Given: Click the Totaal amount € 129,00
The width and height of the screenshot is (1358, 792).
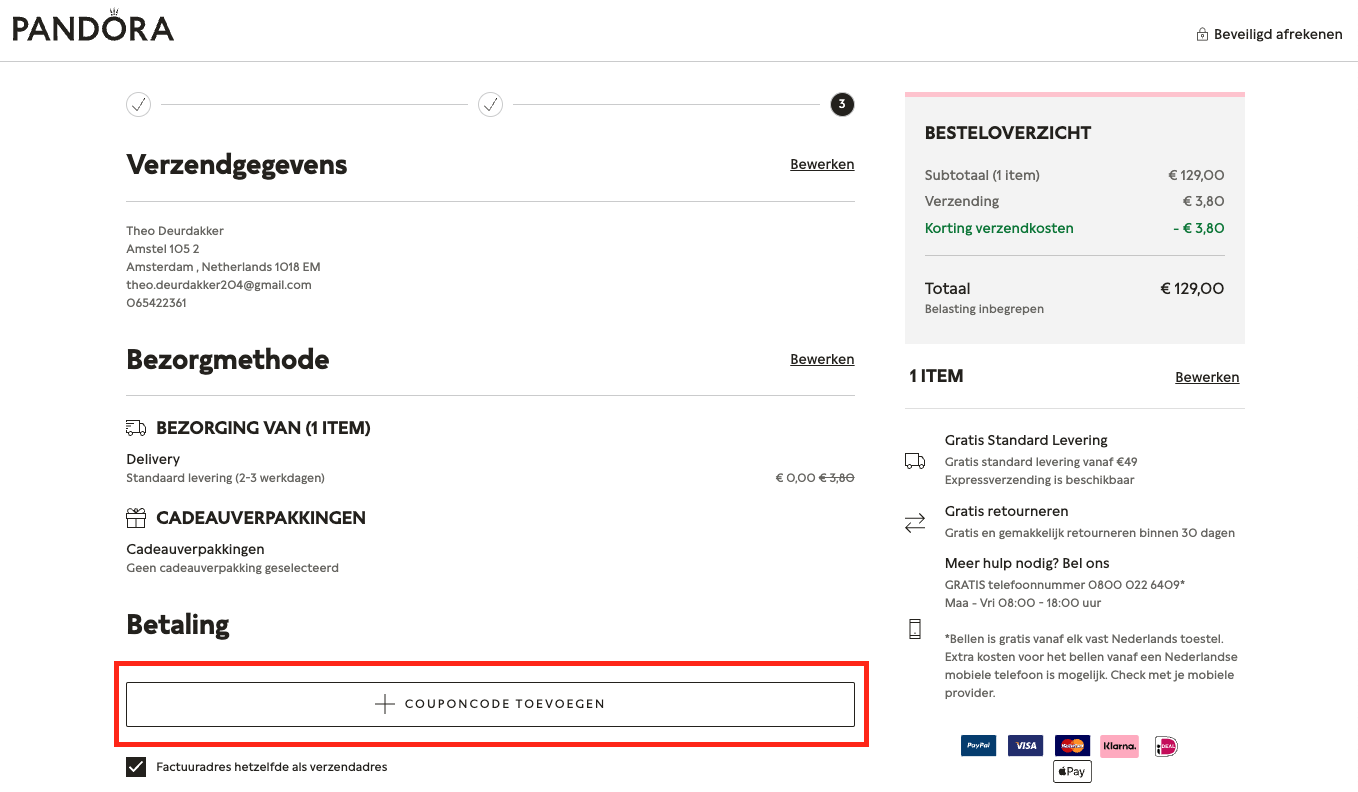Looking at the screenshot, I should coord(1192,289).
